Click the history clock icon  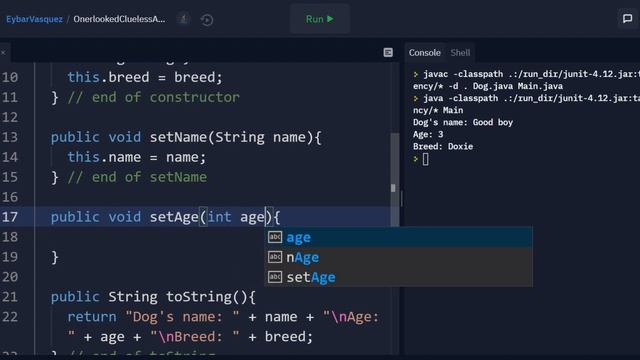tap(207, 20)
